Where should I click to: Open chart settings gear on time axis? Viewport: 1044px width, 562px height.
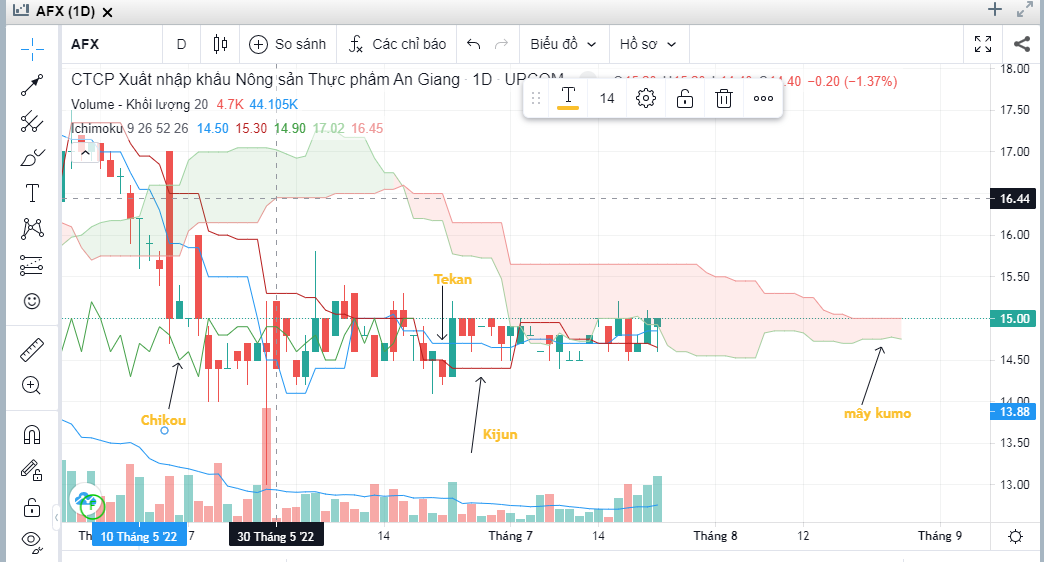click(1015, 536)
